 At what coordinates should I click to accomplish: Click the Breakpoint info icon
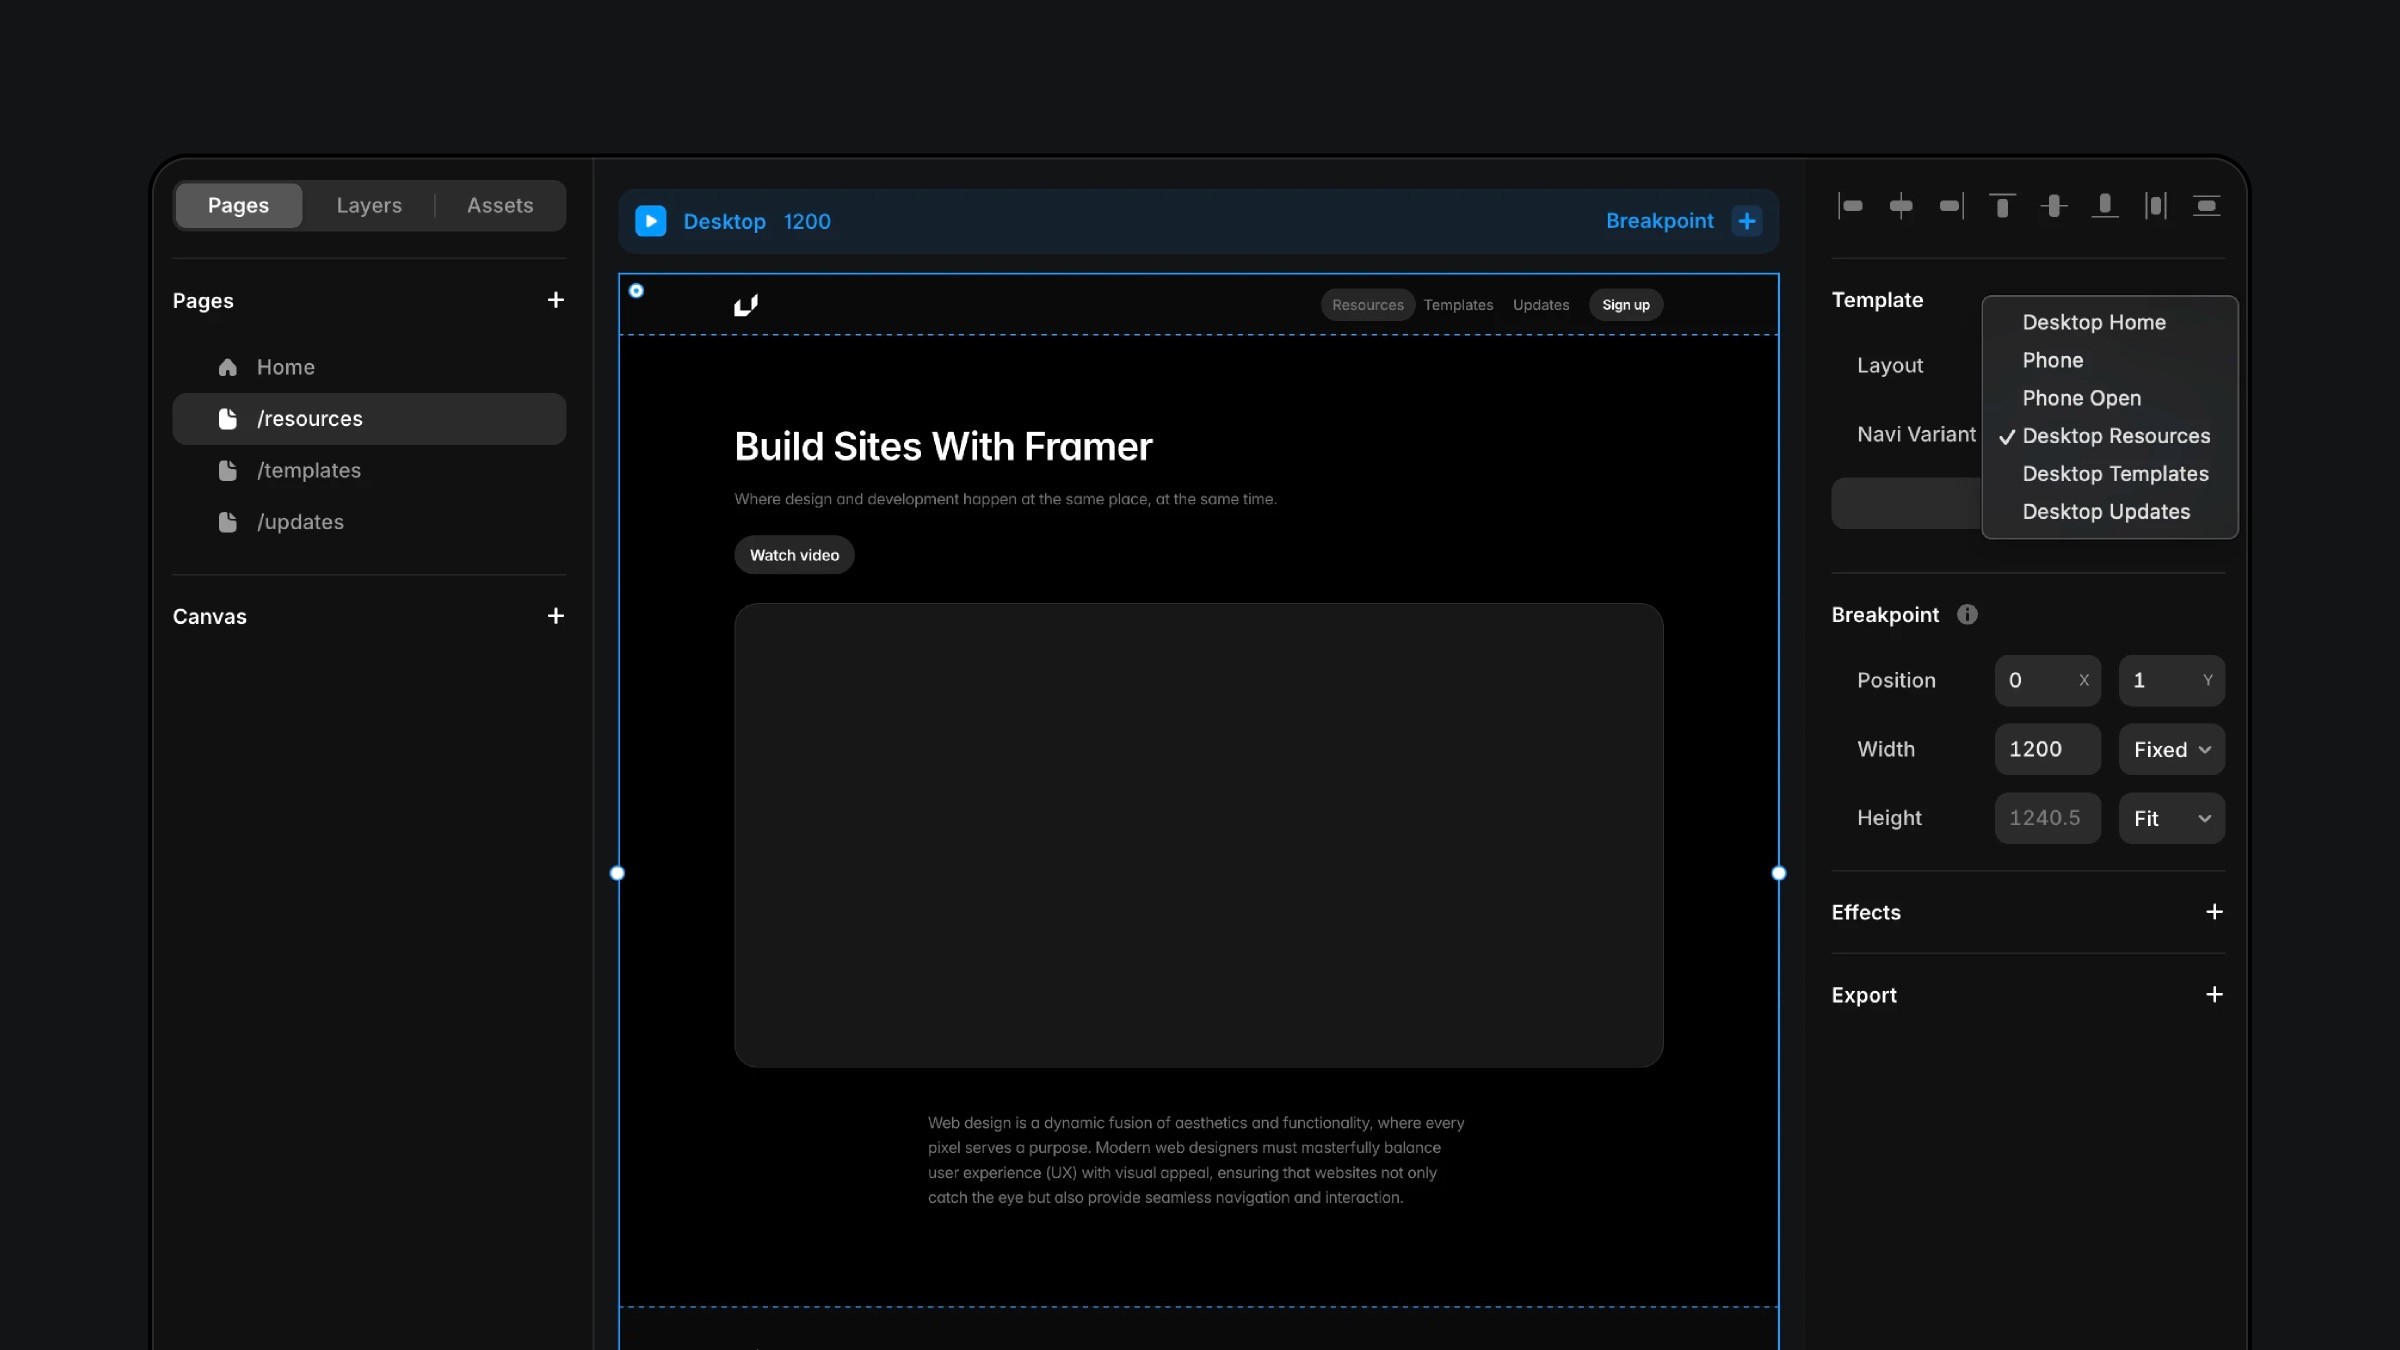(x=1967, y=615)
